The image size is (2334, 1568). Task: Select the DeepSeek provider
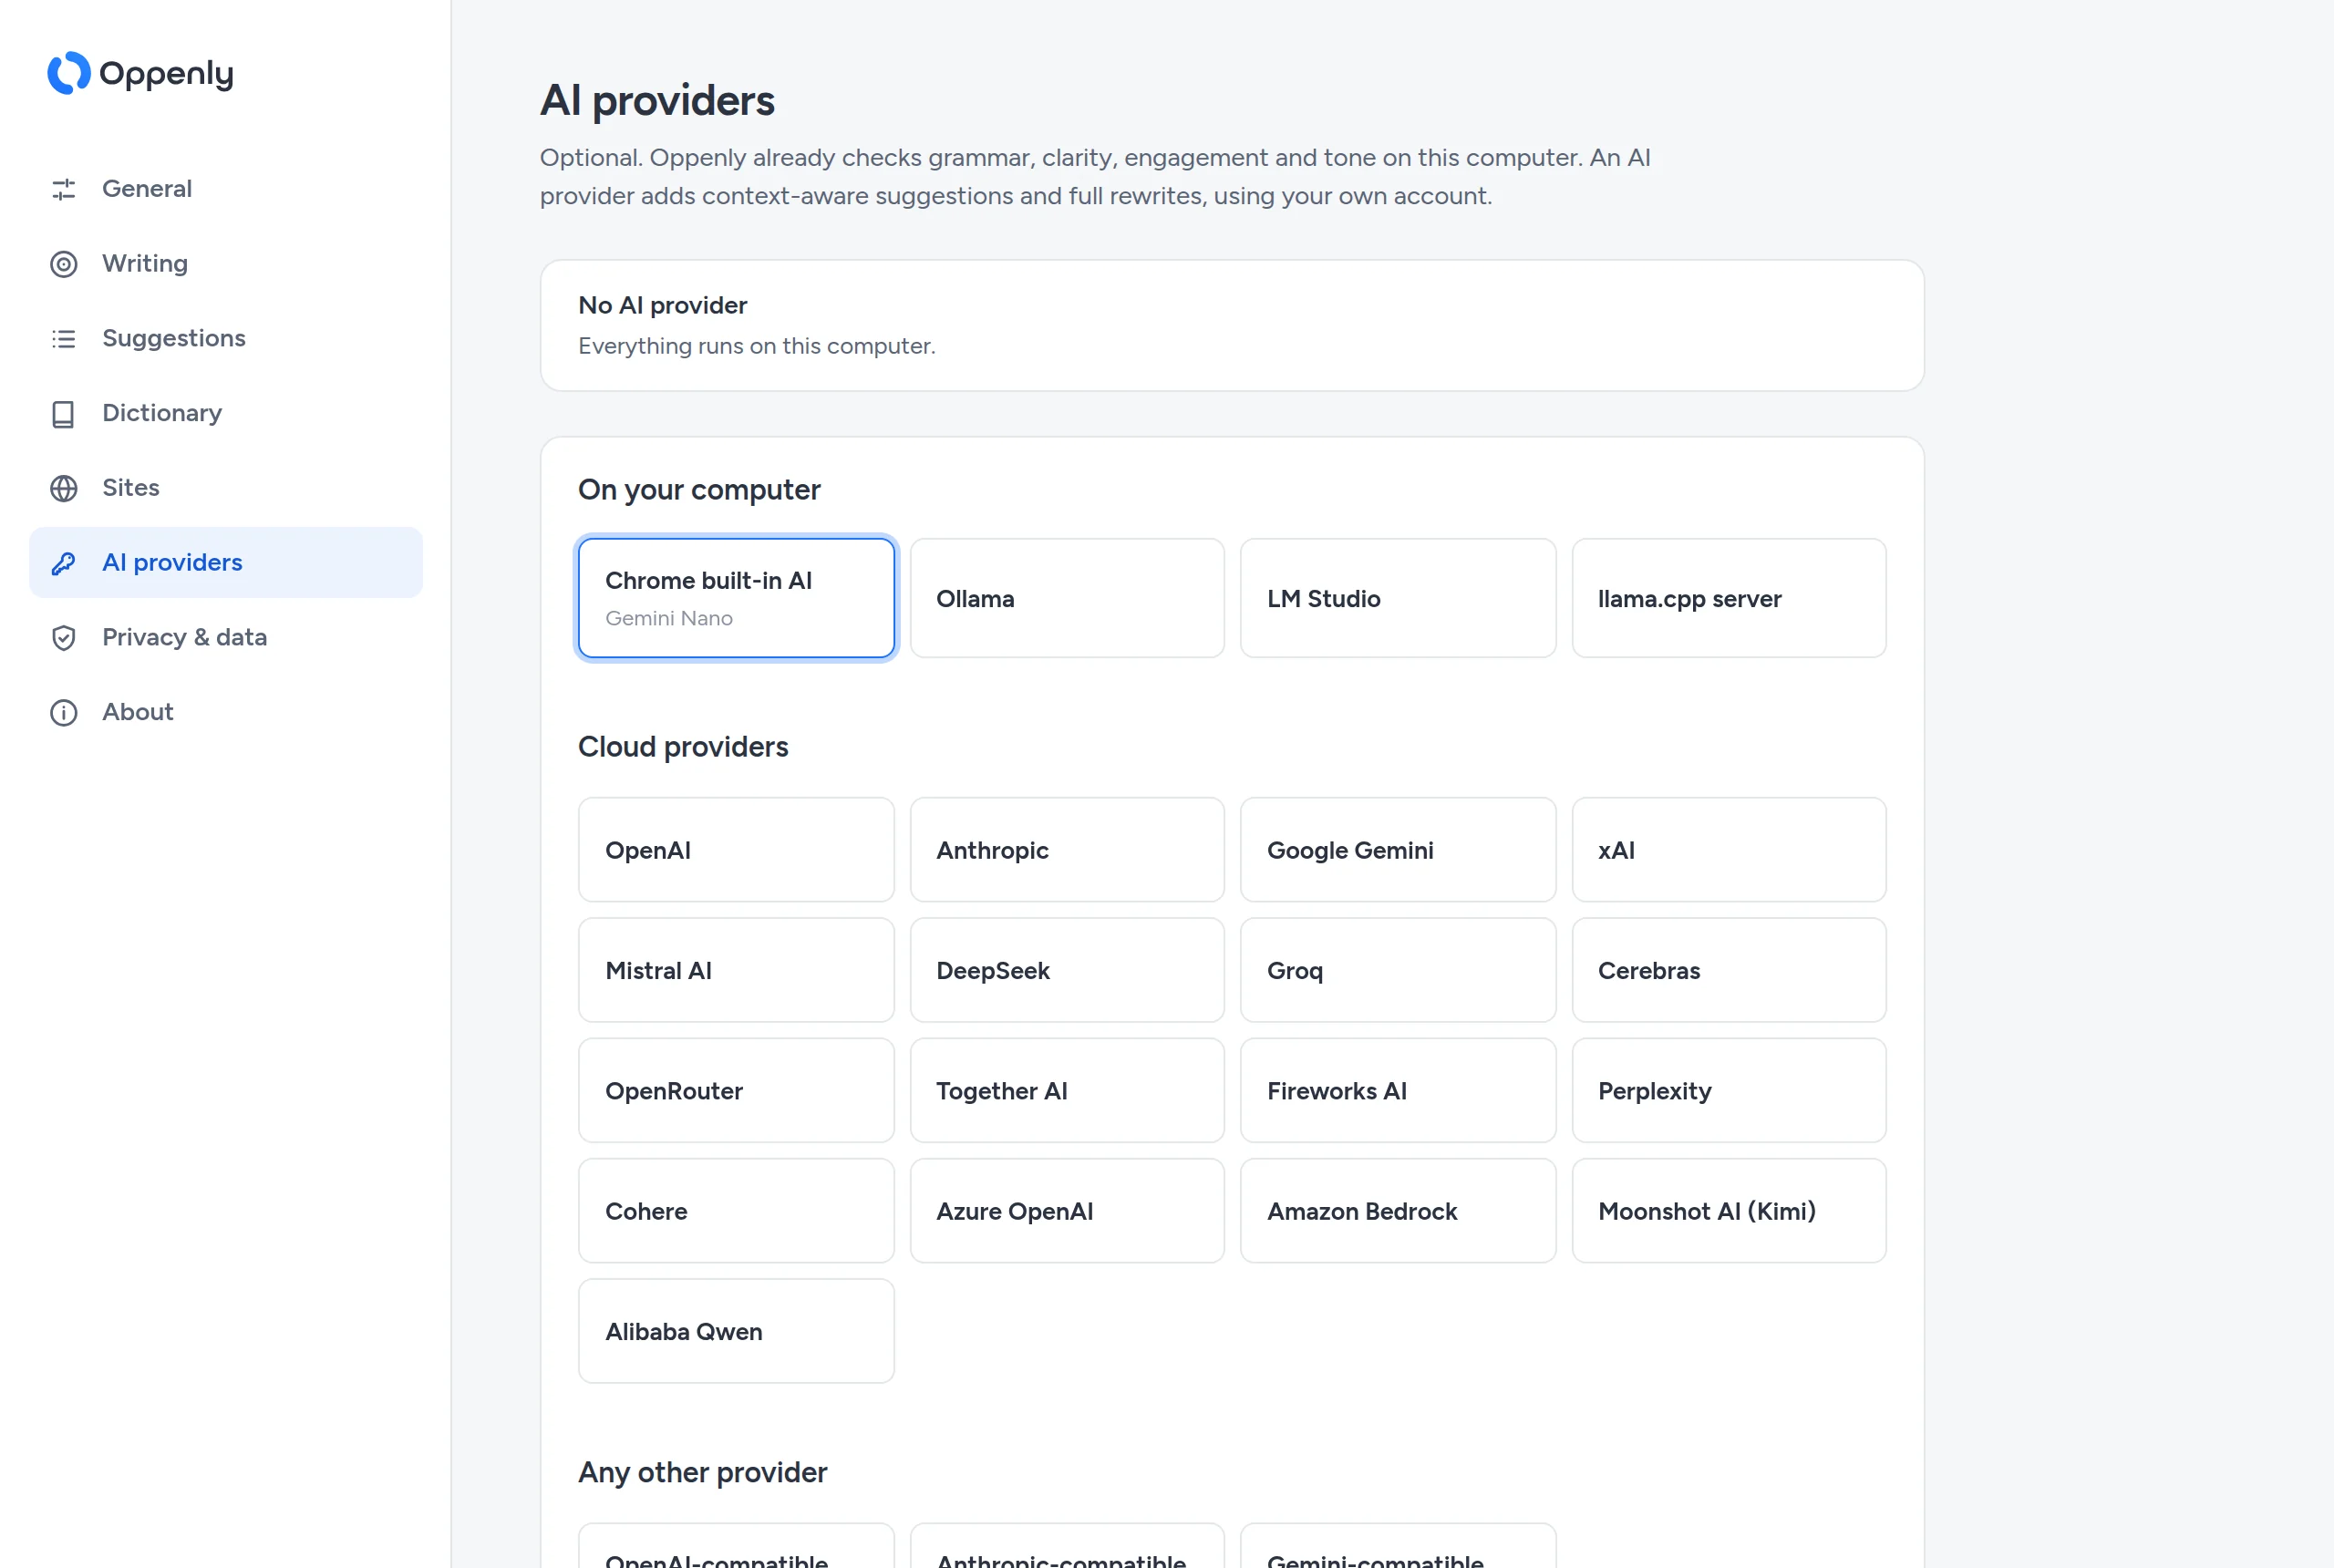(x=1067, y=970)
